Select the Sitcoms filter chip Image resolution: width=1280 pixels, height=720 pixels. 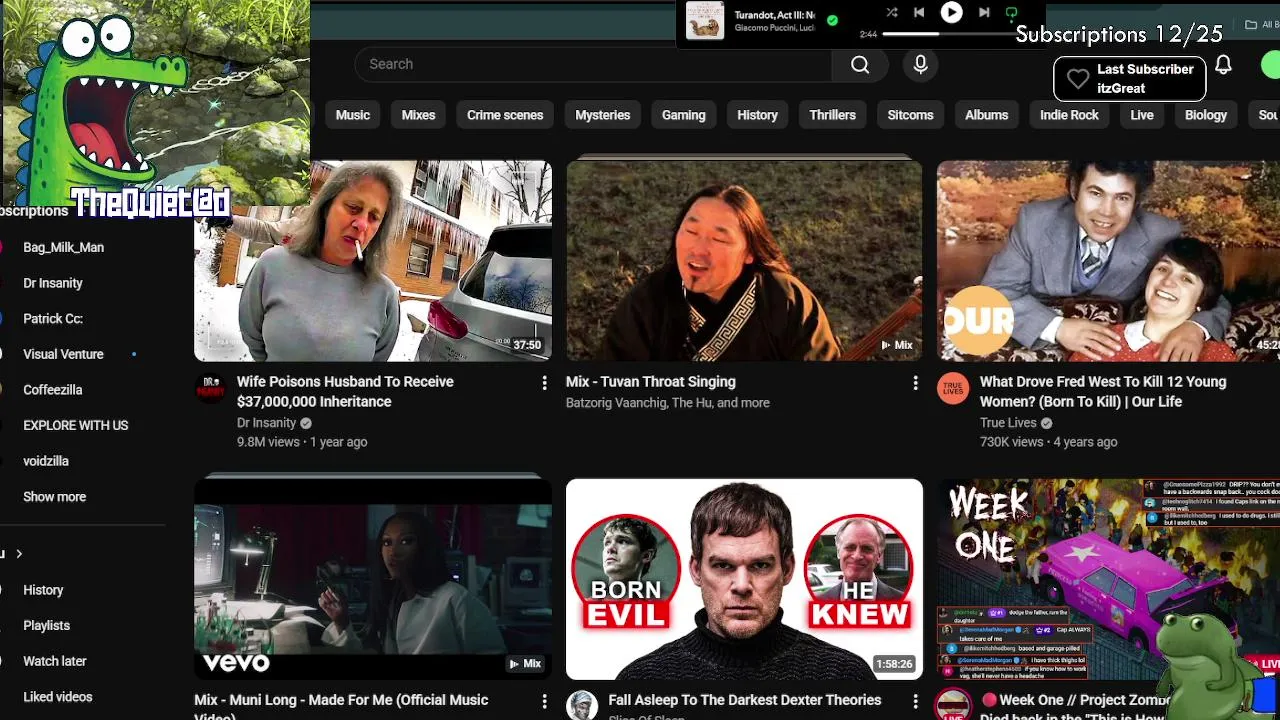coord(910,115)
